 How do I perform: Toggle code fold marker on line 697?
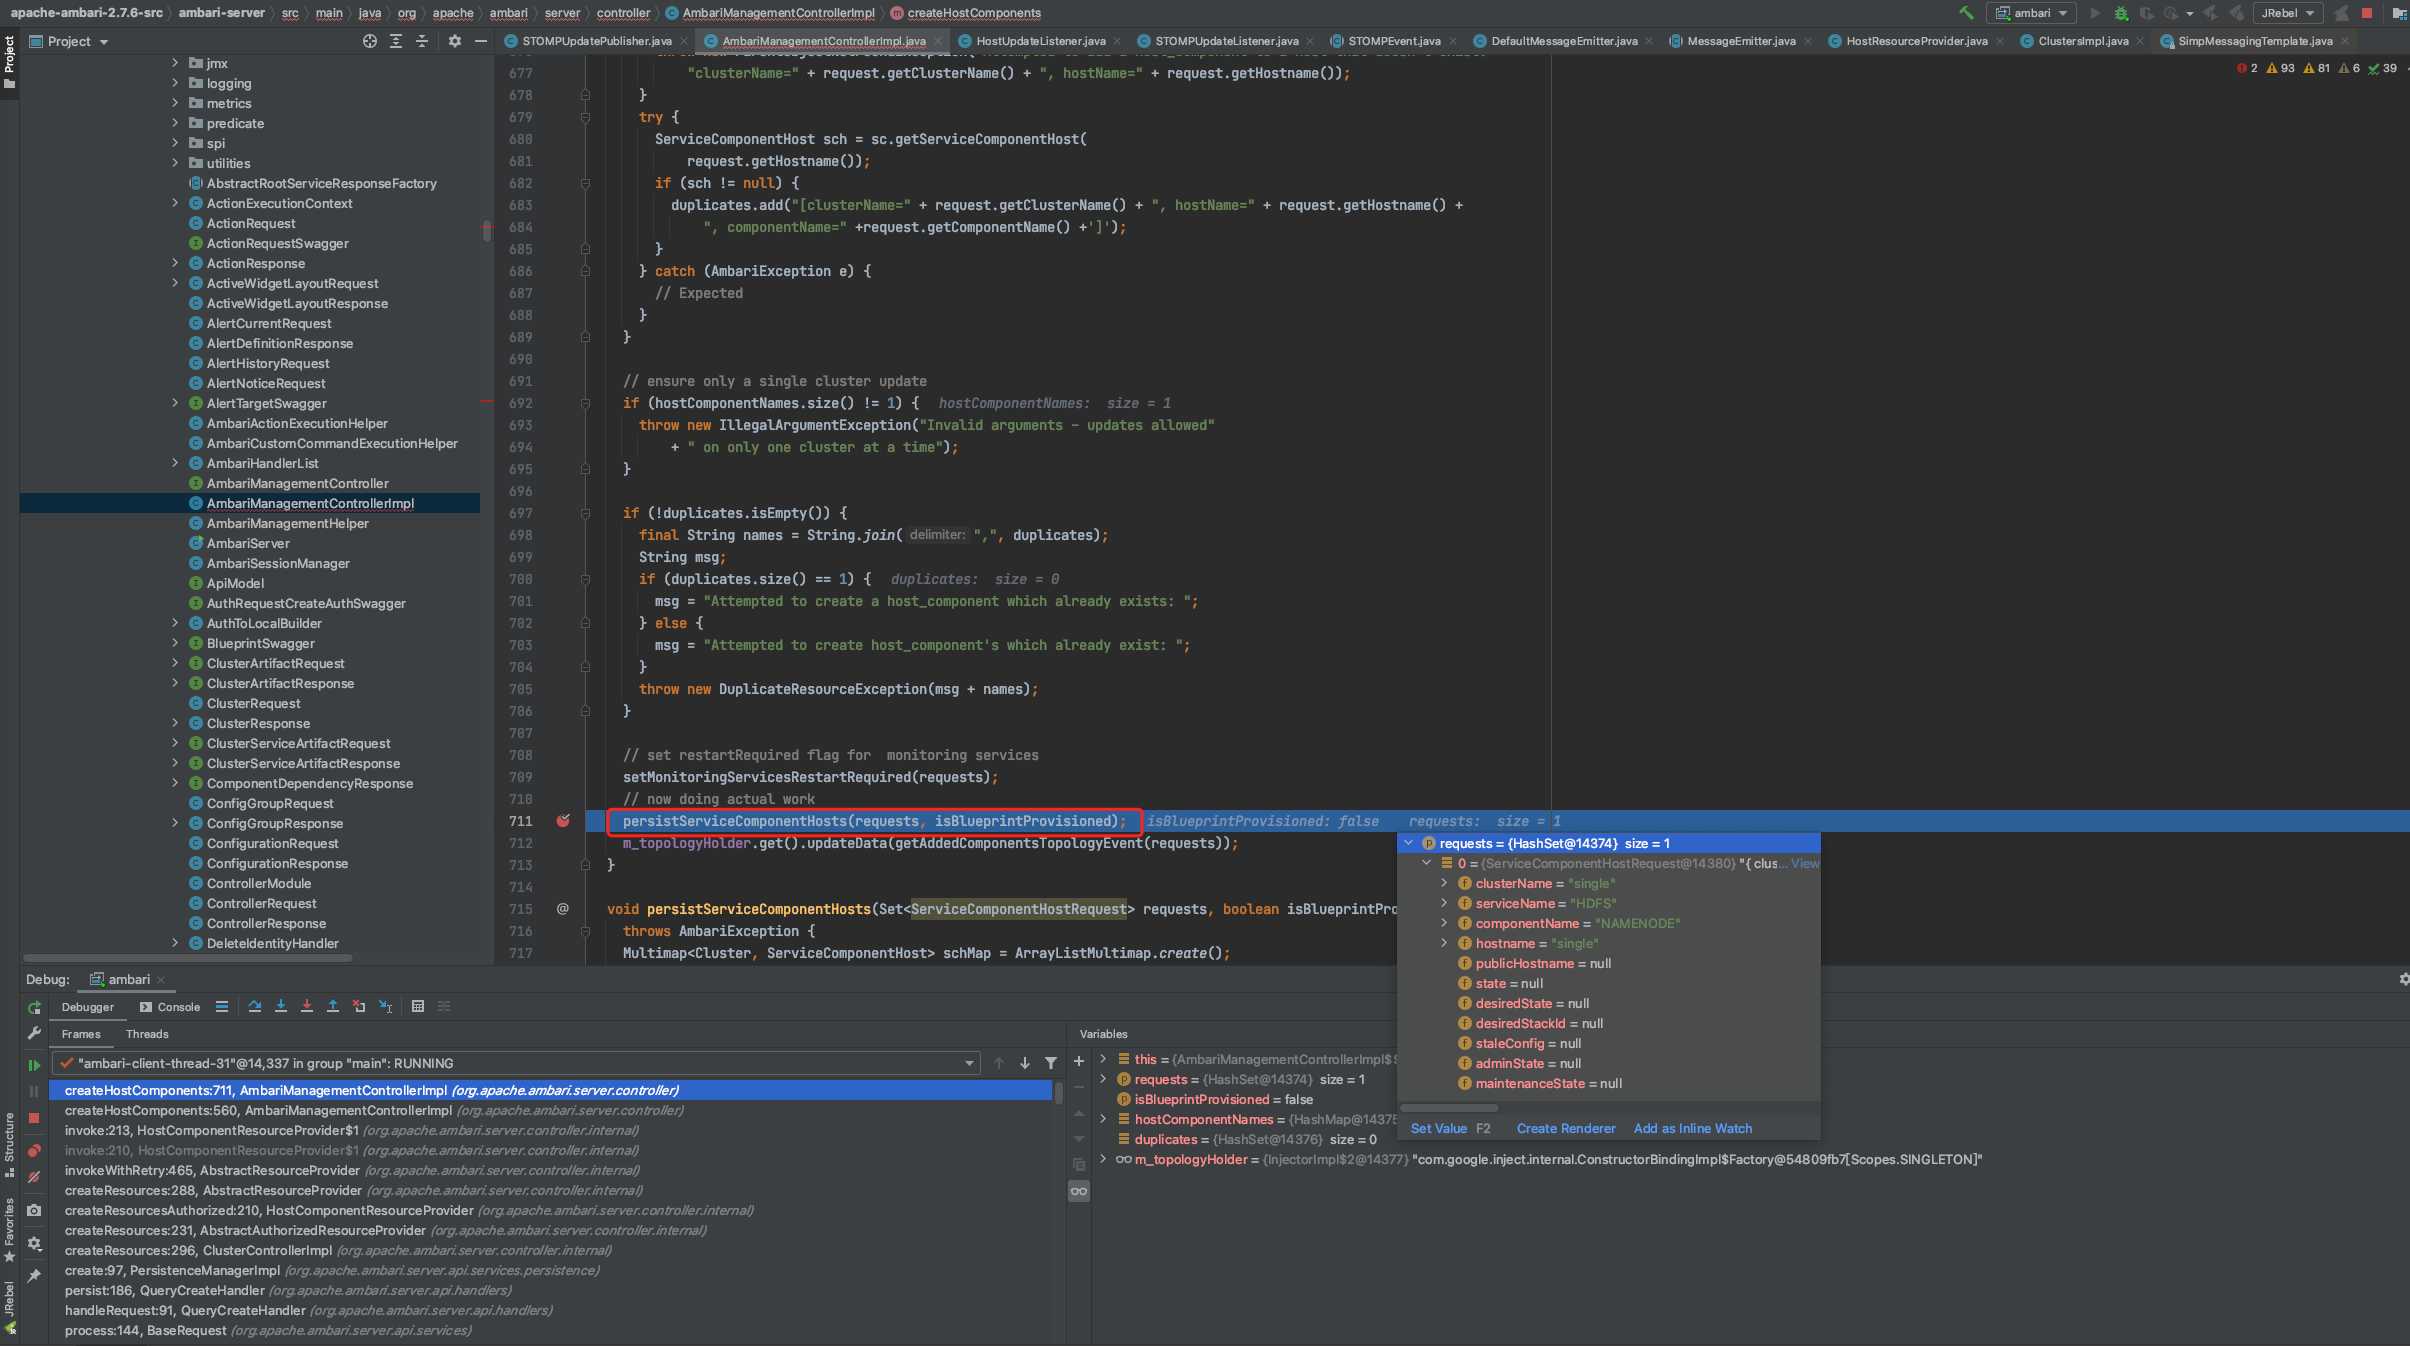[x=585, y=513]
